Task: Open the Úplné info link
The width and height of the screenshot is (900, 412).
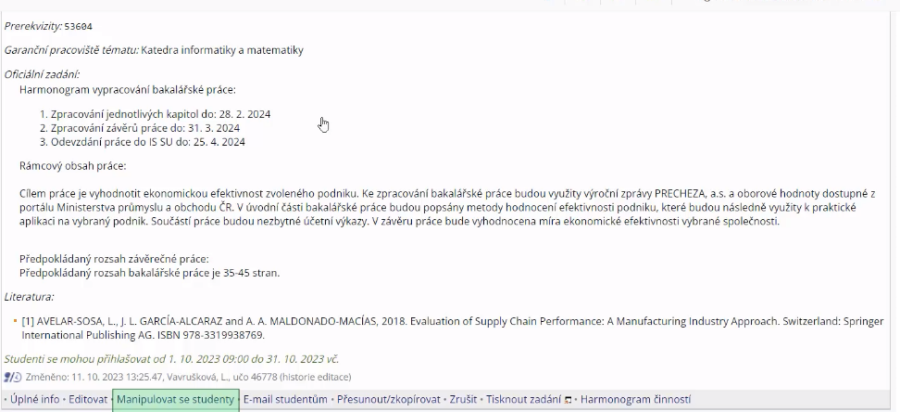Action: pos(34,399)
